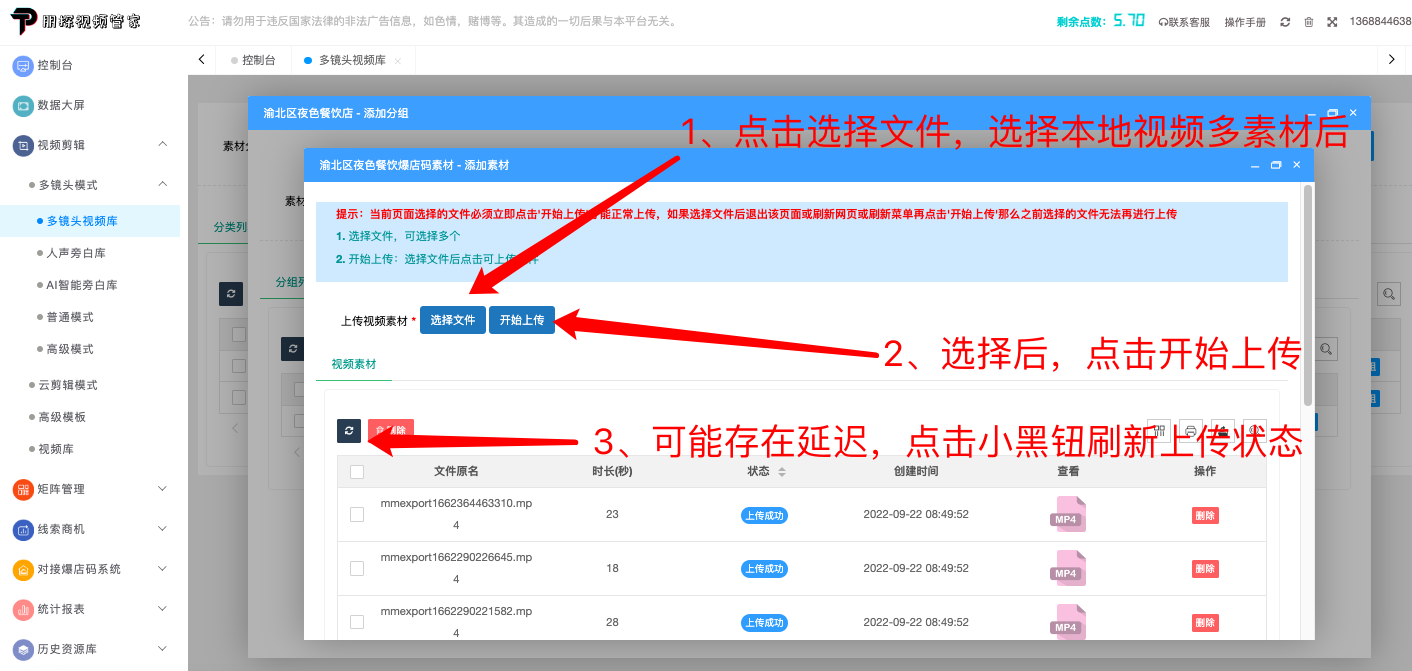Viewport: 1412px width, 671px height.
Task: Open the 操作手册 link
Action: tap(1245, 22)
